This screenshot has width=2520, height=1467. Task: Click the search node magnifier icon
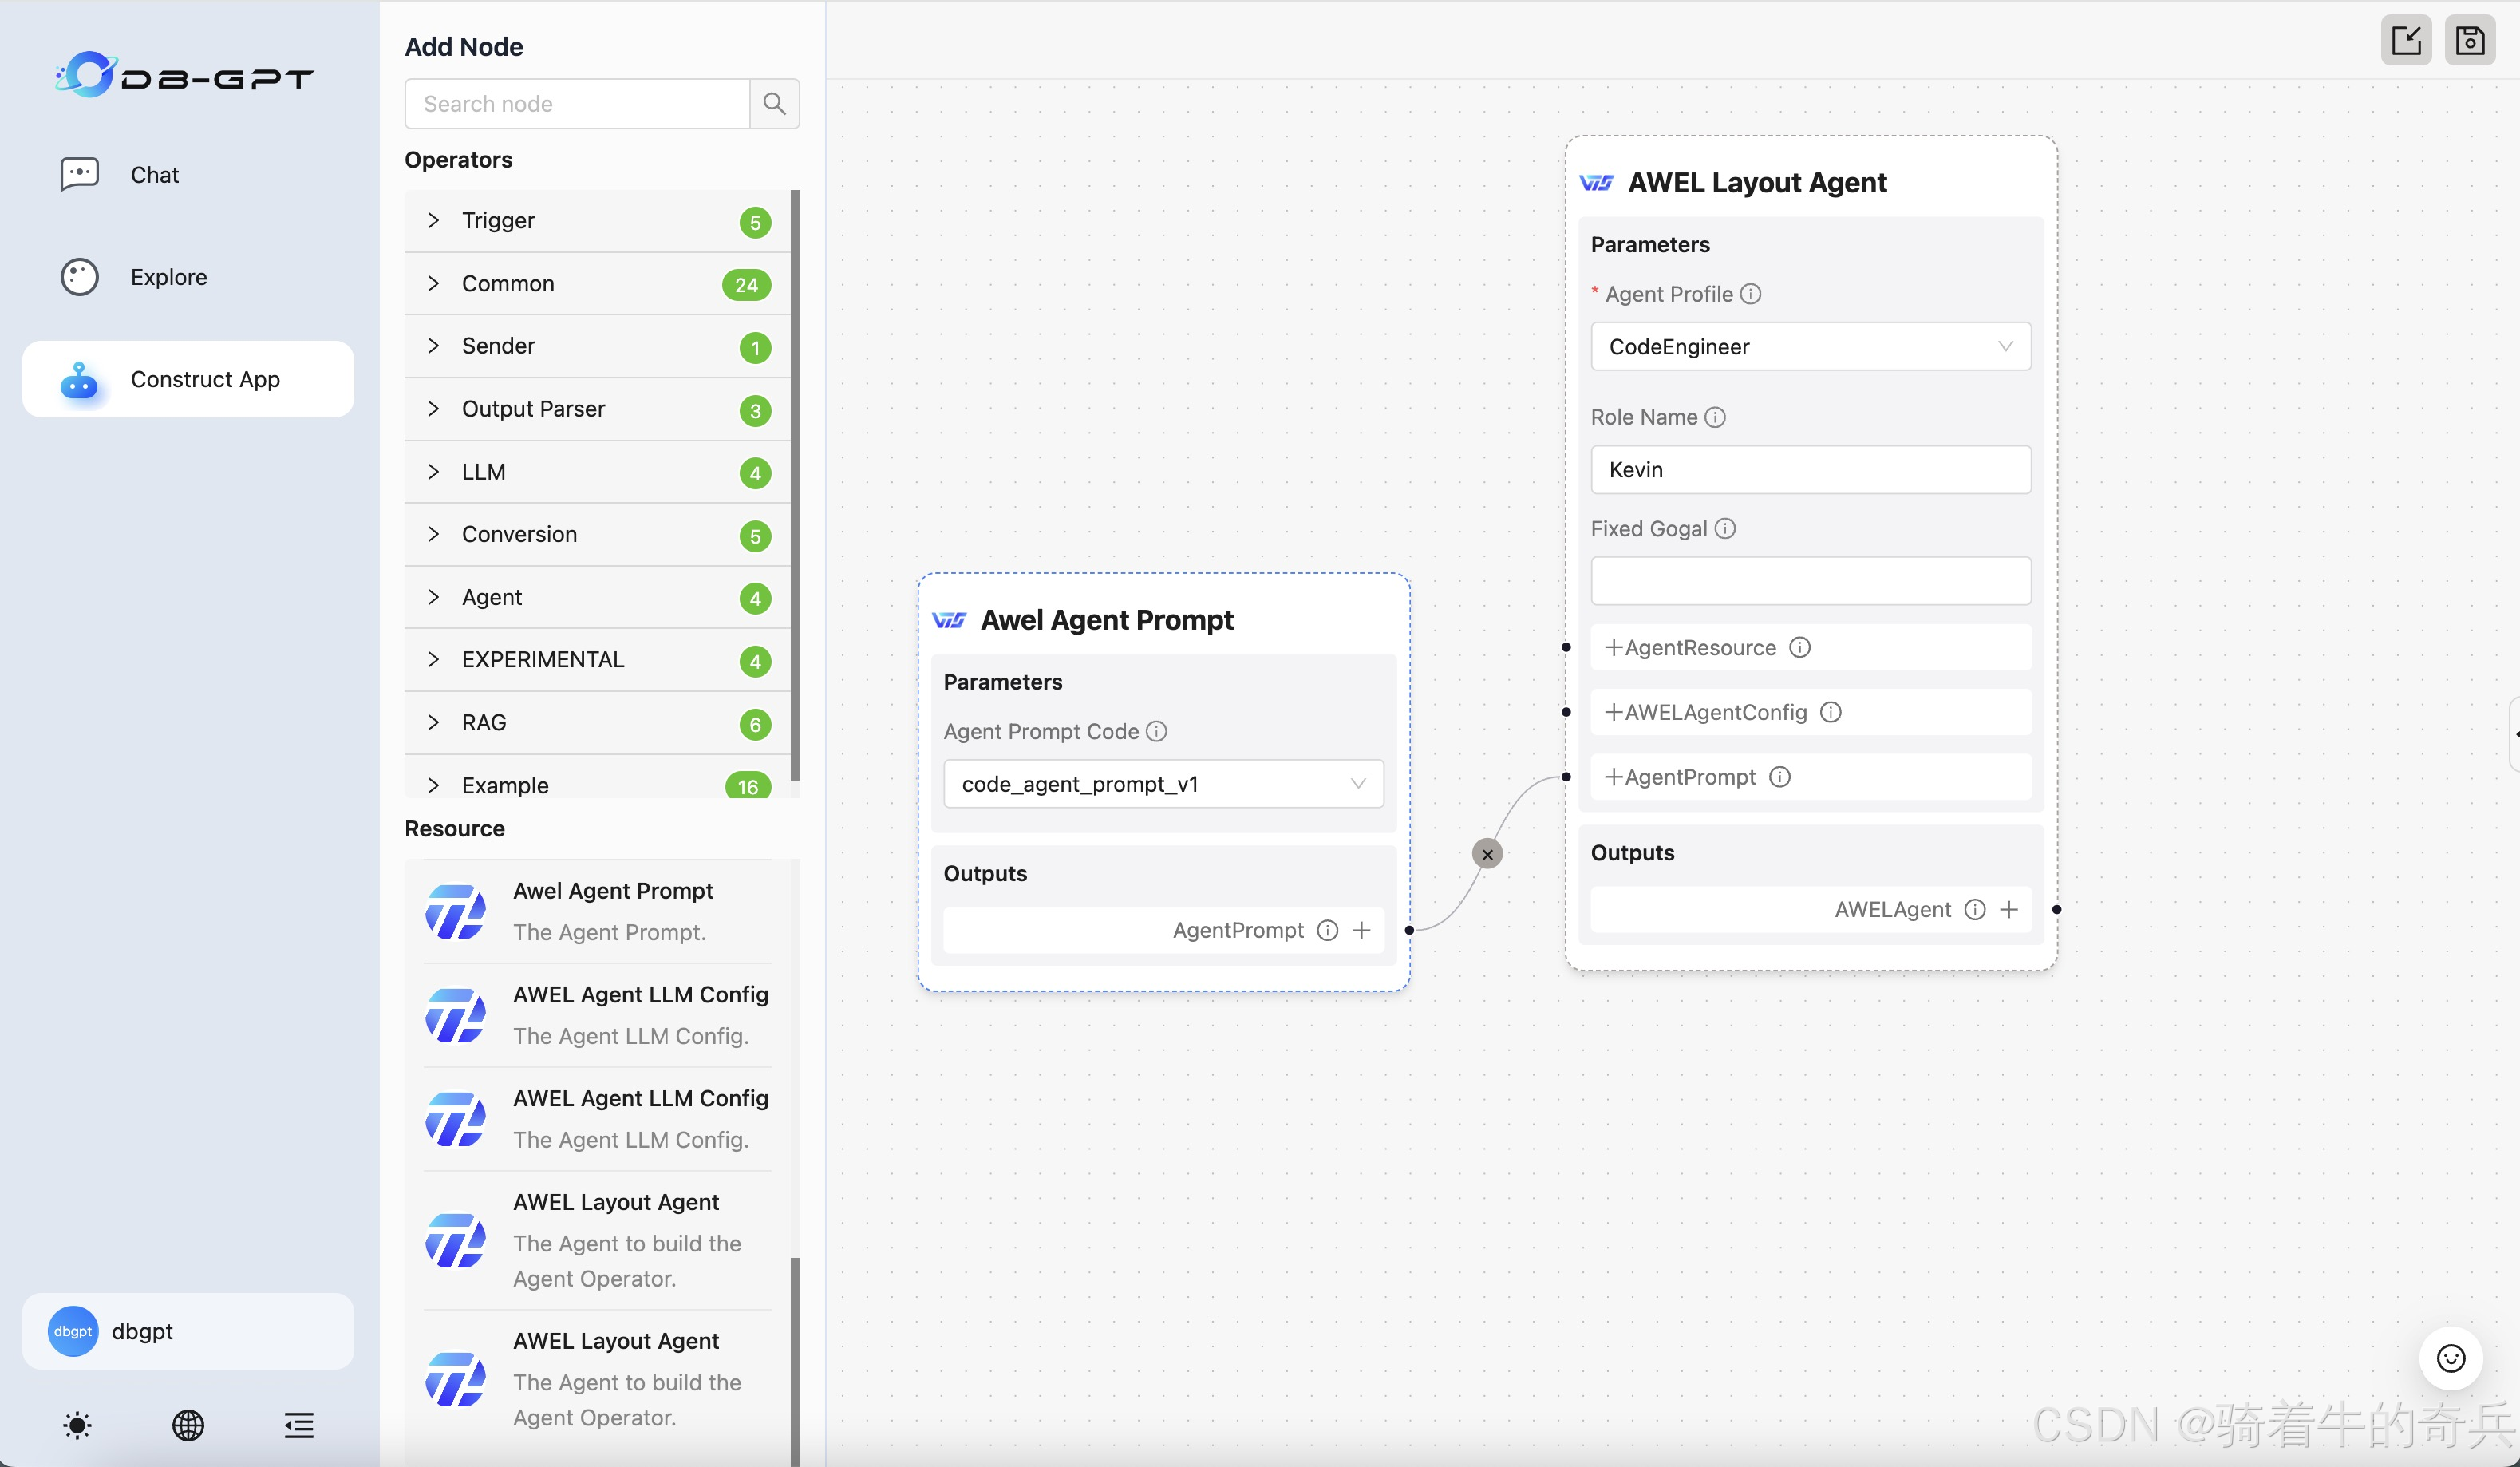click(x=774, y=104)
